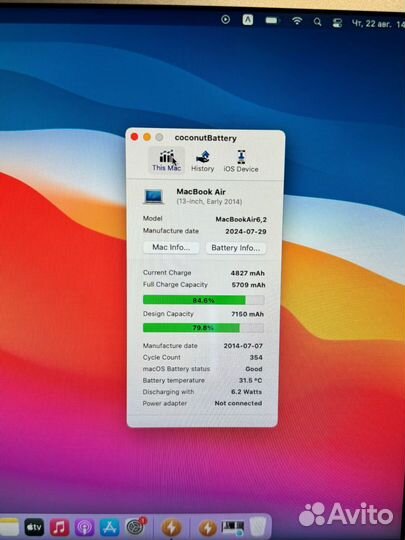Open the Wi-Fi menu
The height and width of the screenshot is (540, 405).
coord(297,21)
